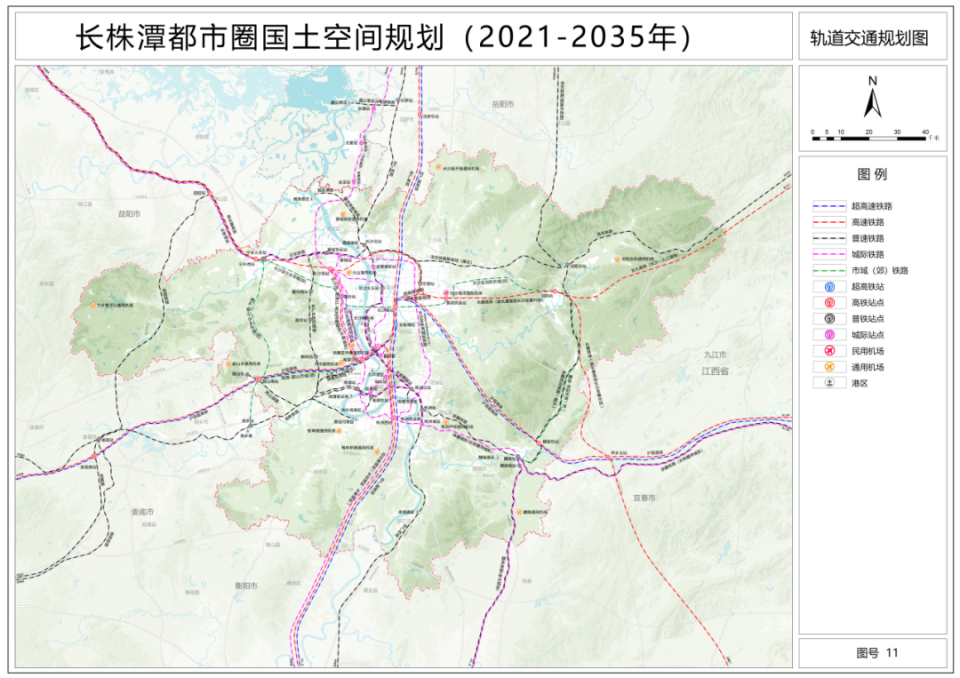Click the blue 超高铁站 legend icon

830,287
